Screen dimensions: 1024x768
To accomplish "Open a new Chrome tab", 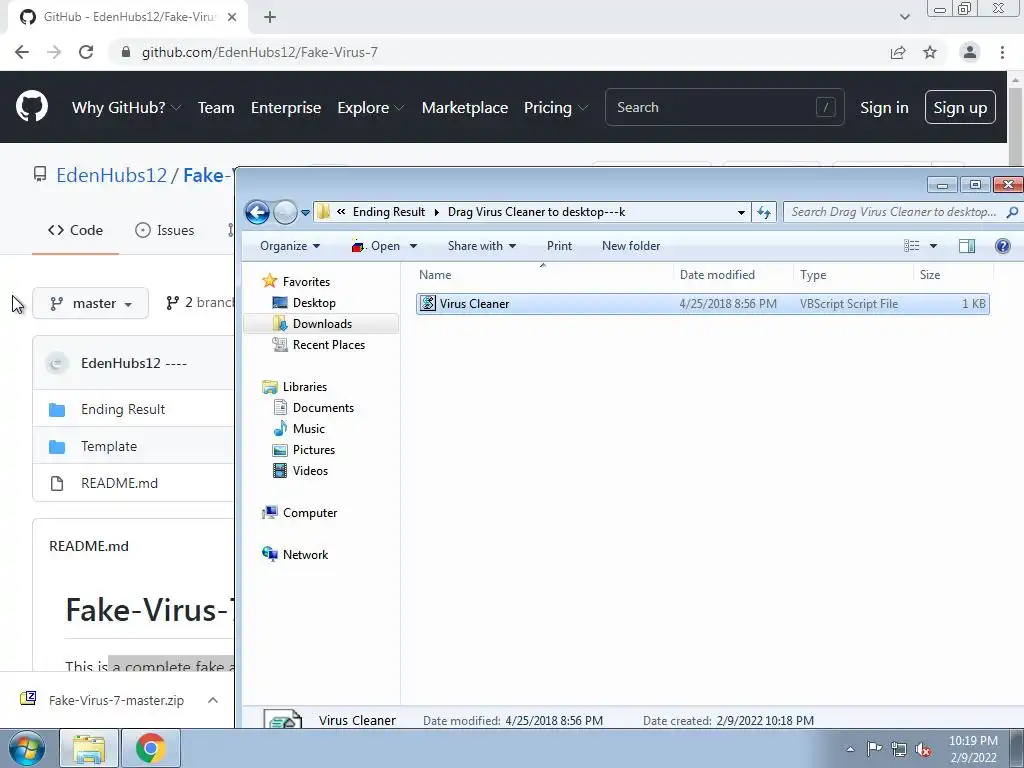I will pyautogui.click(x=270, y=17).
